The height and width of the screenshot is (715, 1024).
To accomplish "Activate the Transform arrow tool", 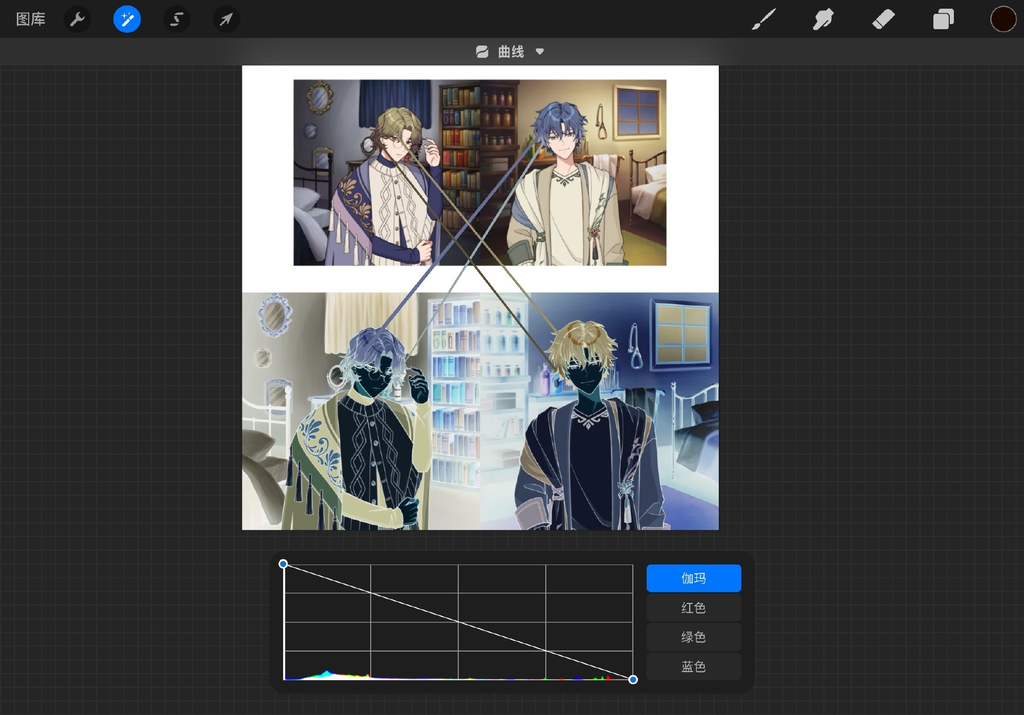I will 227,19.
